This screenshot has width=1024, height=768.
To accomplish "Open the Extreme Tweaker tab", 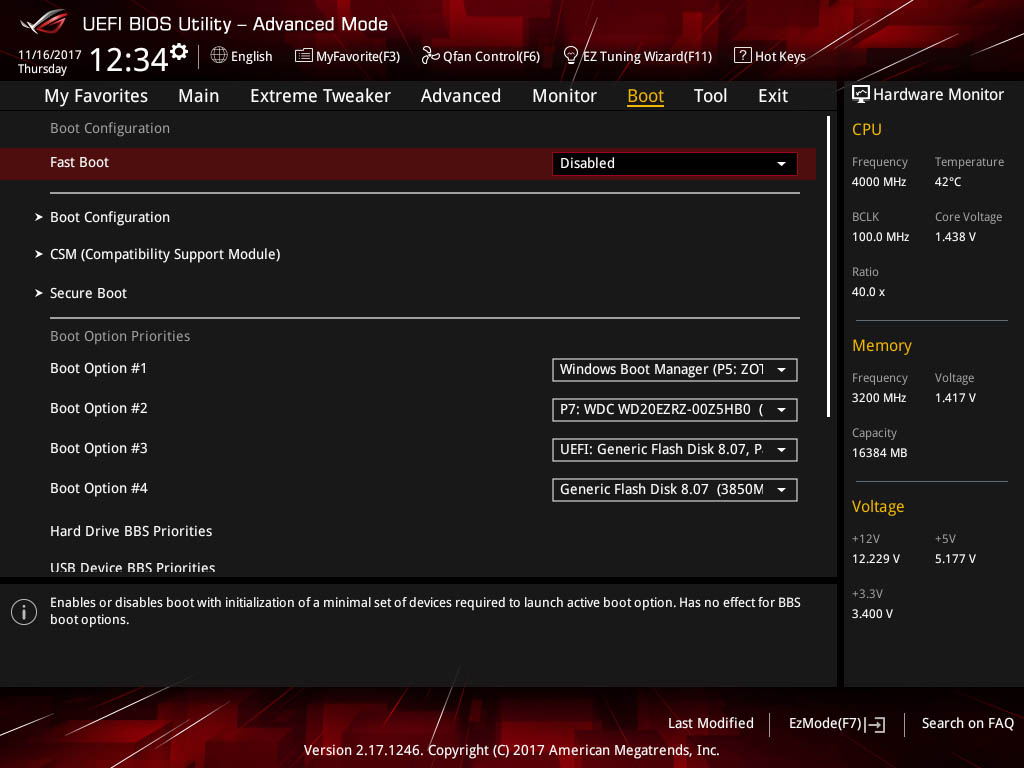I will point(320,96).
